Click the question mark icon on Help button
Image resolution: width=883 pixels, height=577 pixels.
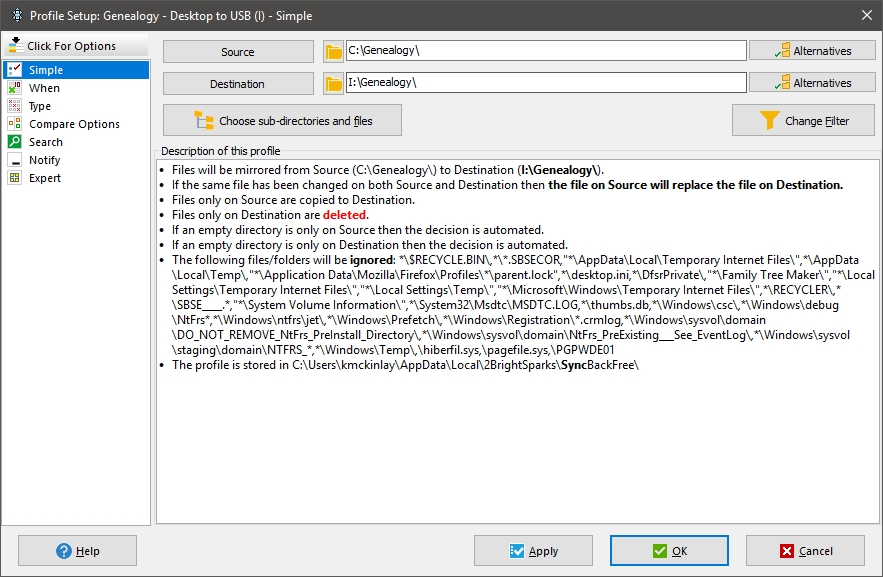(x=61, y=550)
